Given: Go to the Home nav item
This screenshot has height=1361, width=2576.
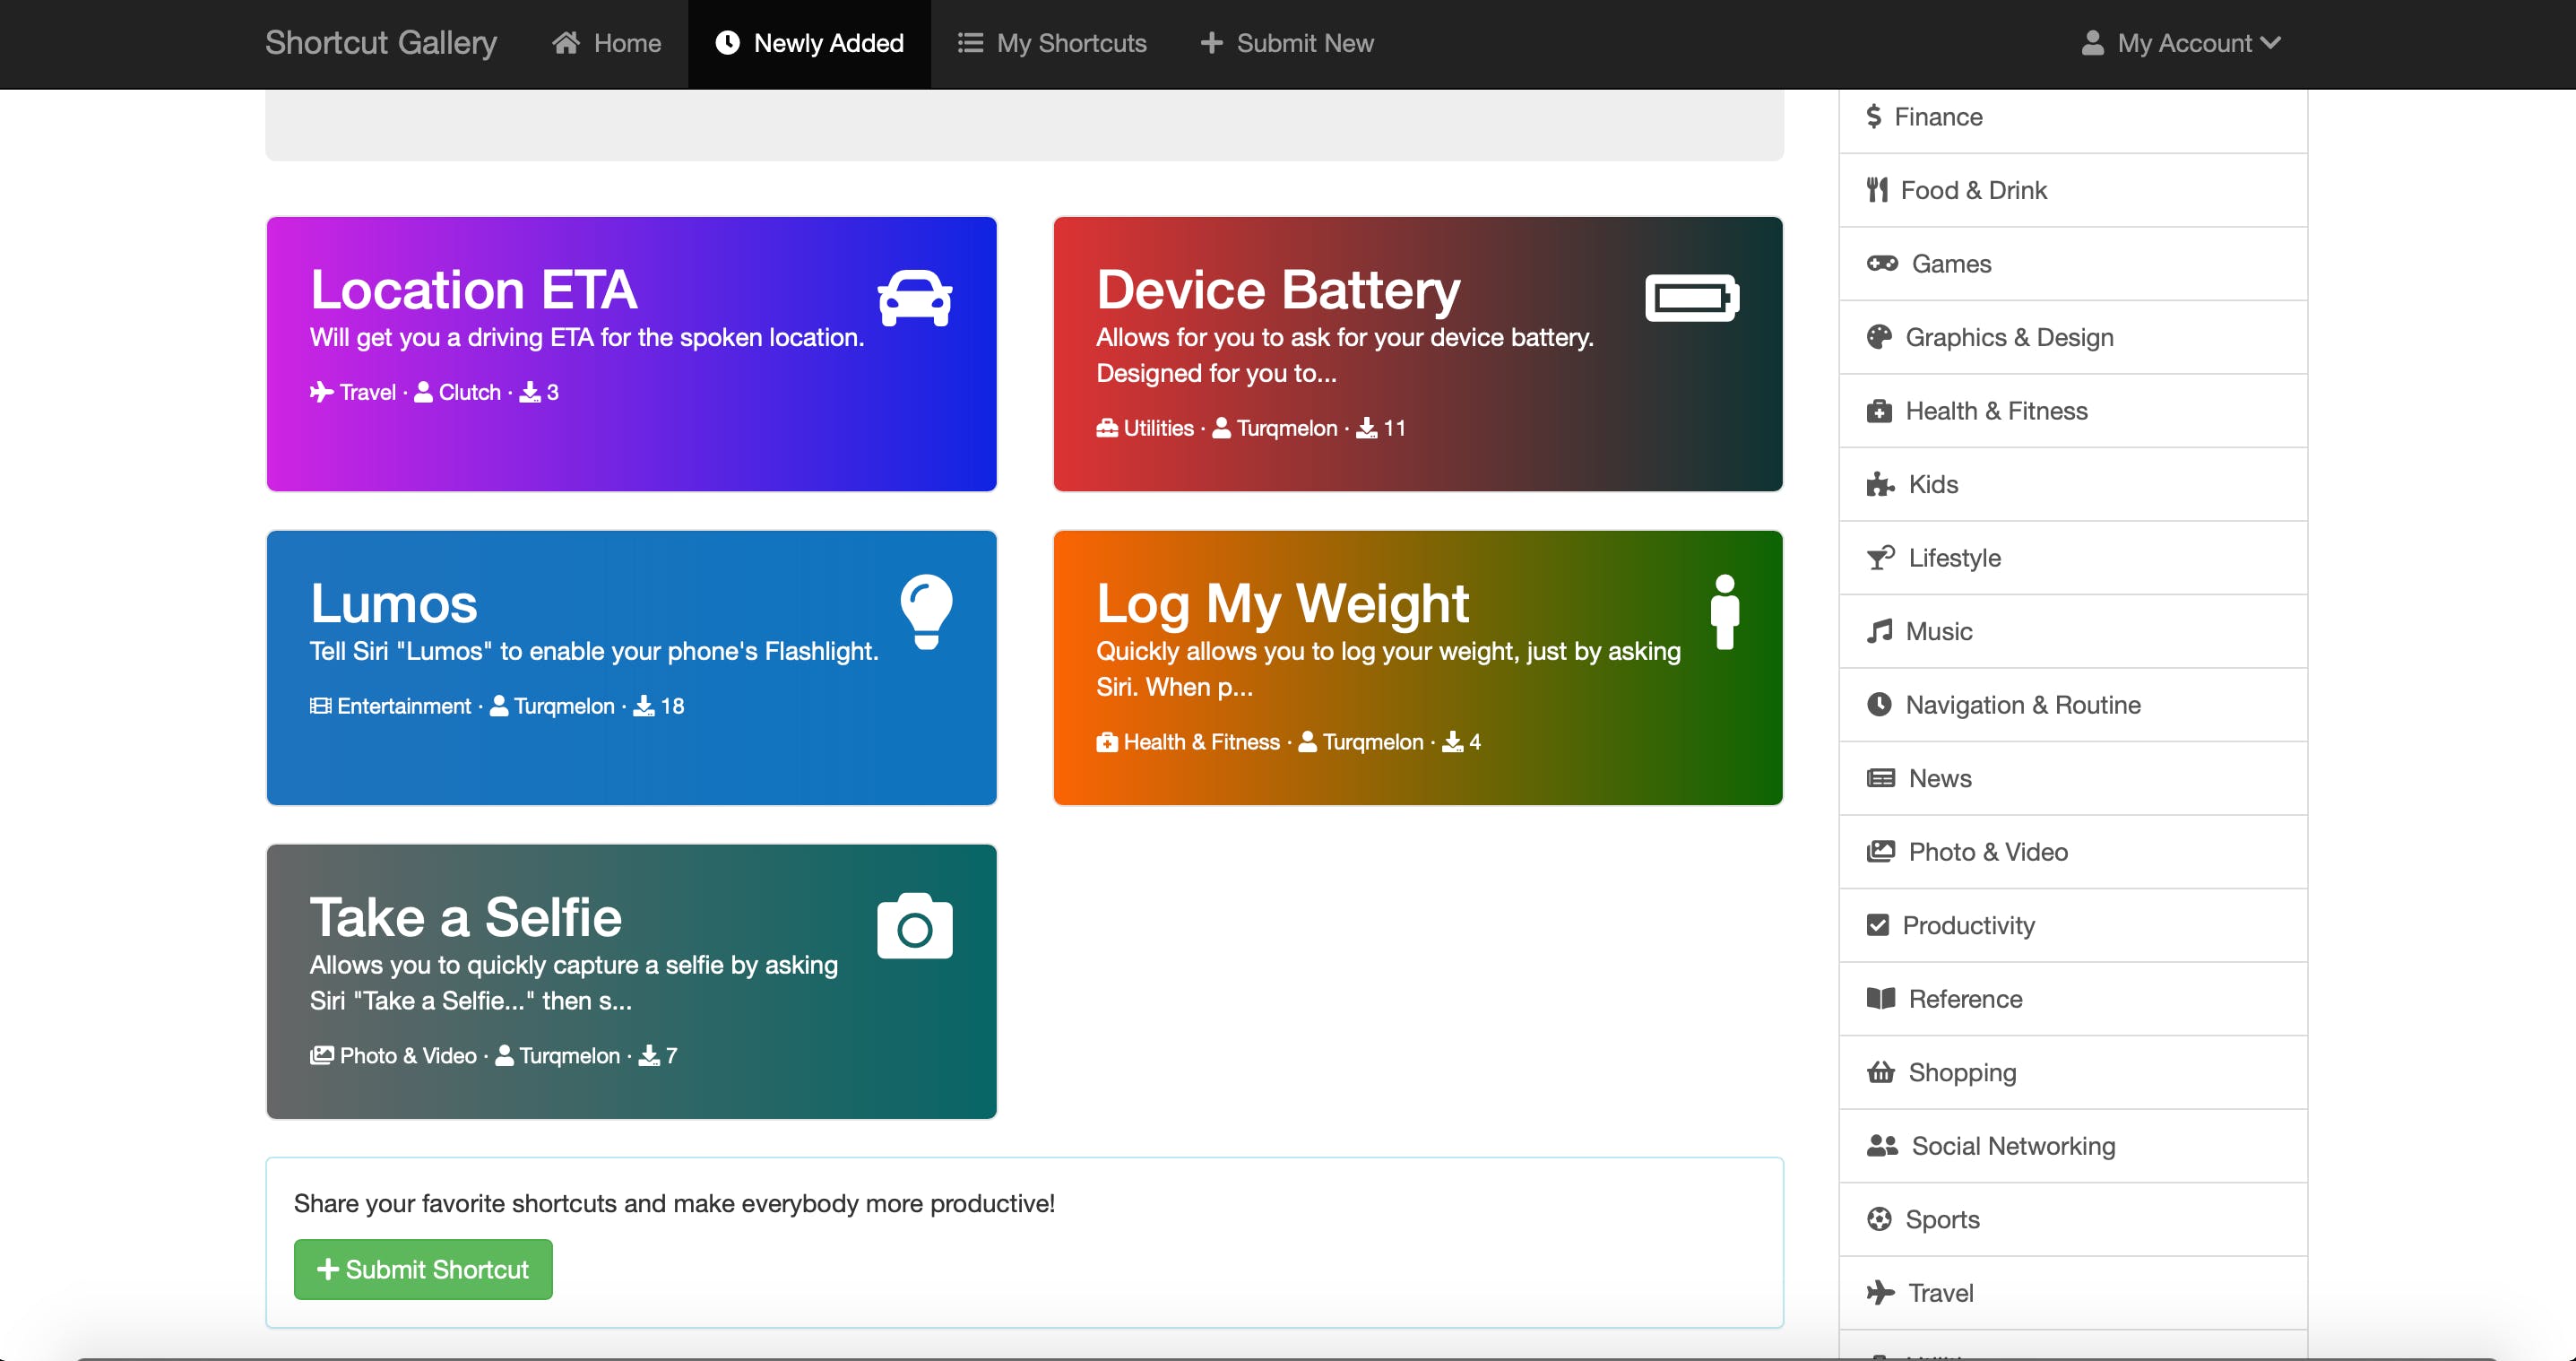Looking at the screenshot, I should coord(606,43).
